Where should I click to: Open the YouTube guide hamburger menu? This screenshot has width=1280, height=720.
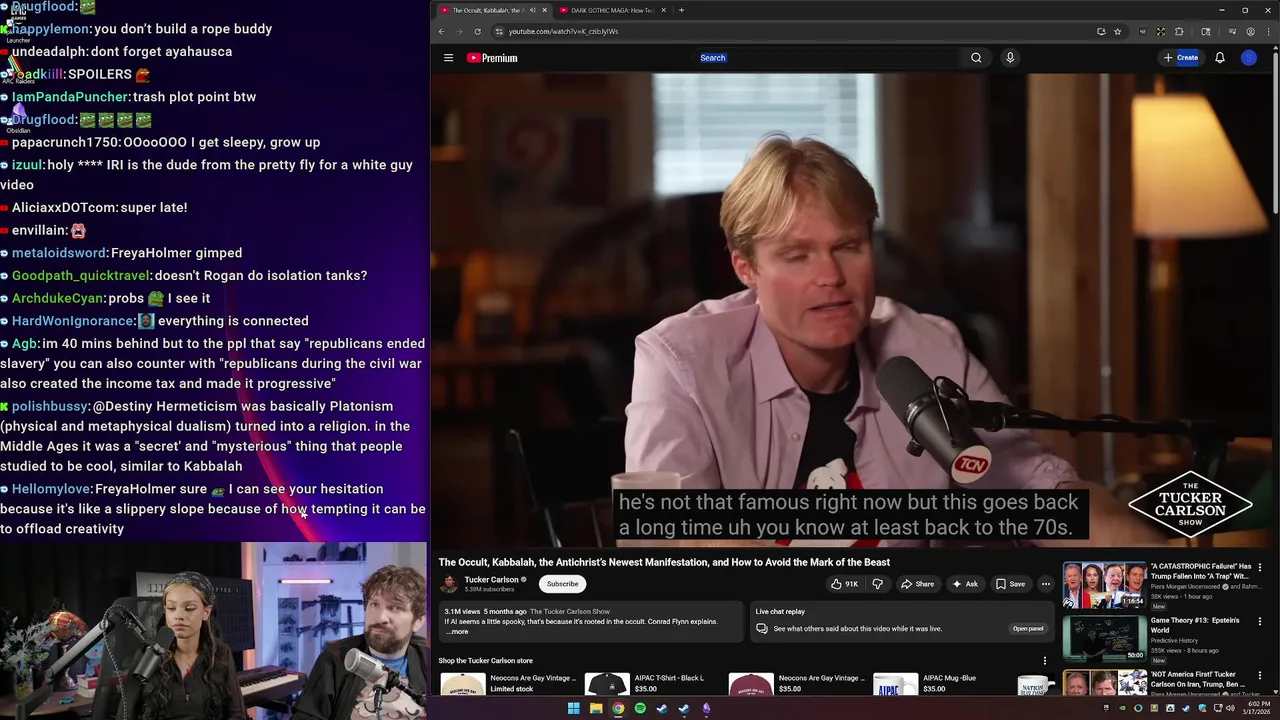pos(448,58)
